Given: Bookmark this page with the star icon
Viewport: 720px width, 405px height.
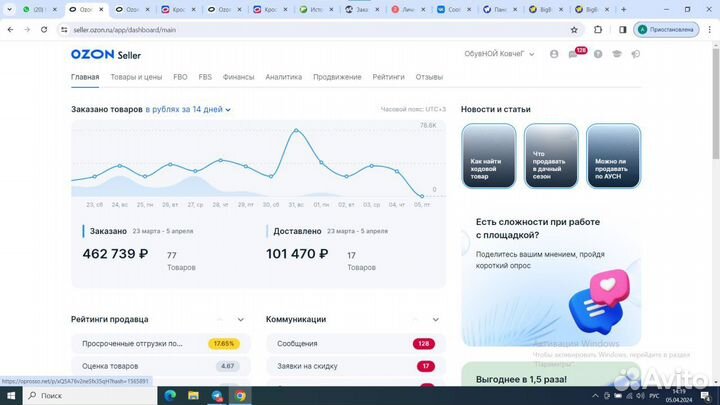Looking at the screenshot, I should 574,30.
